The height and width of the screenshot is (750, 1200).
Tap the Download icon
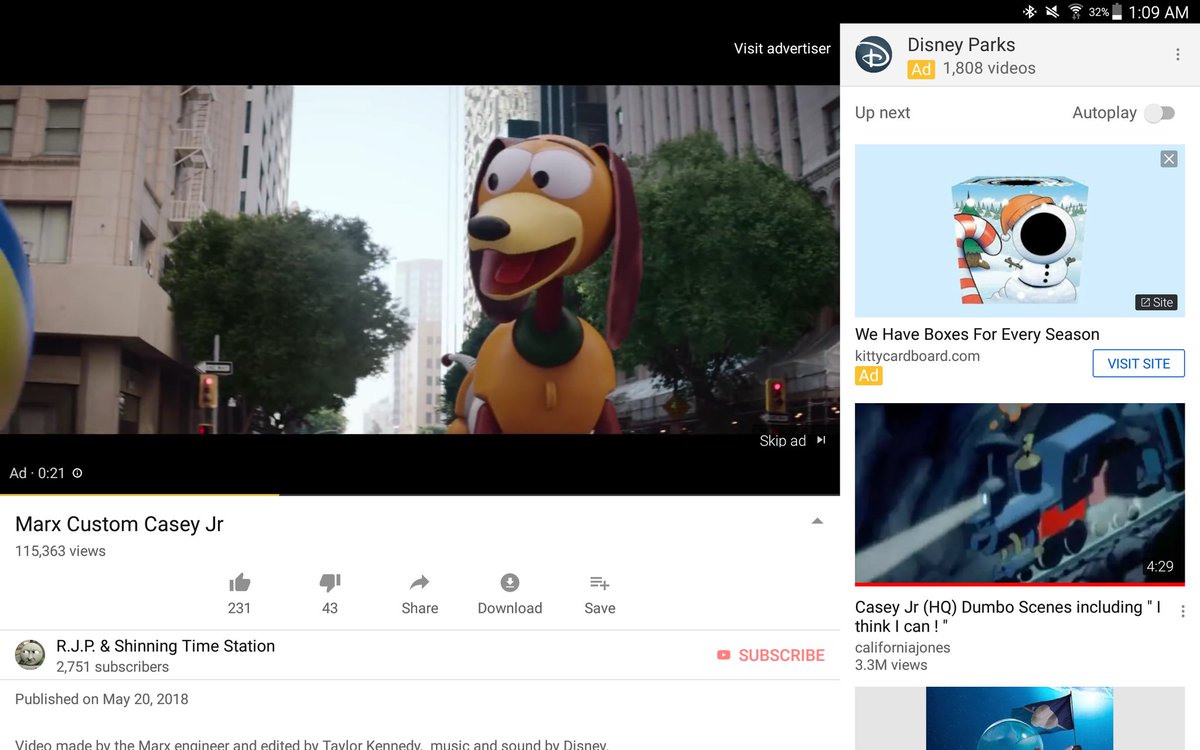click(510, 582)
